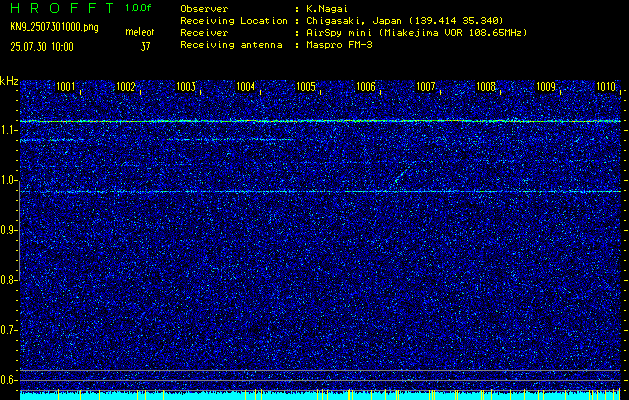Click the 0.7 frequency axis label
This screenshot has height=400, width=629.
[x=8, y=330]
